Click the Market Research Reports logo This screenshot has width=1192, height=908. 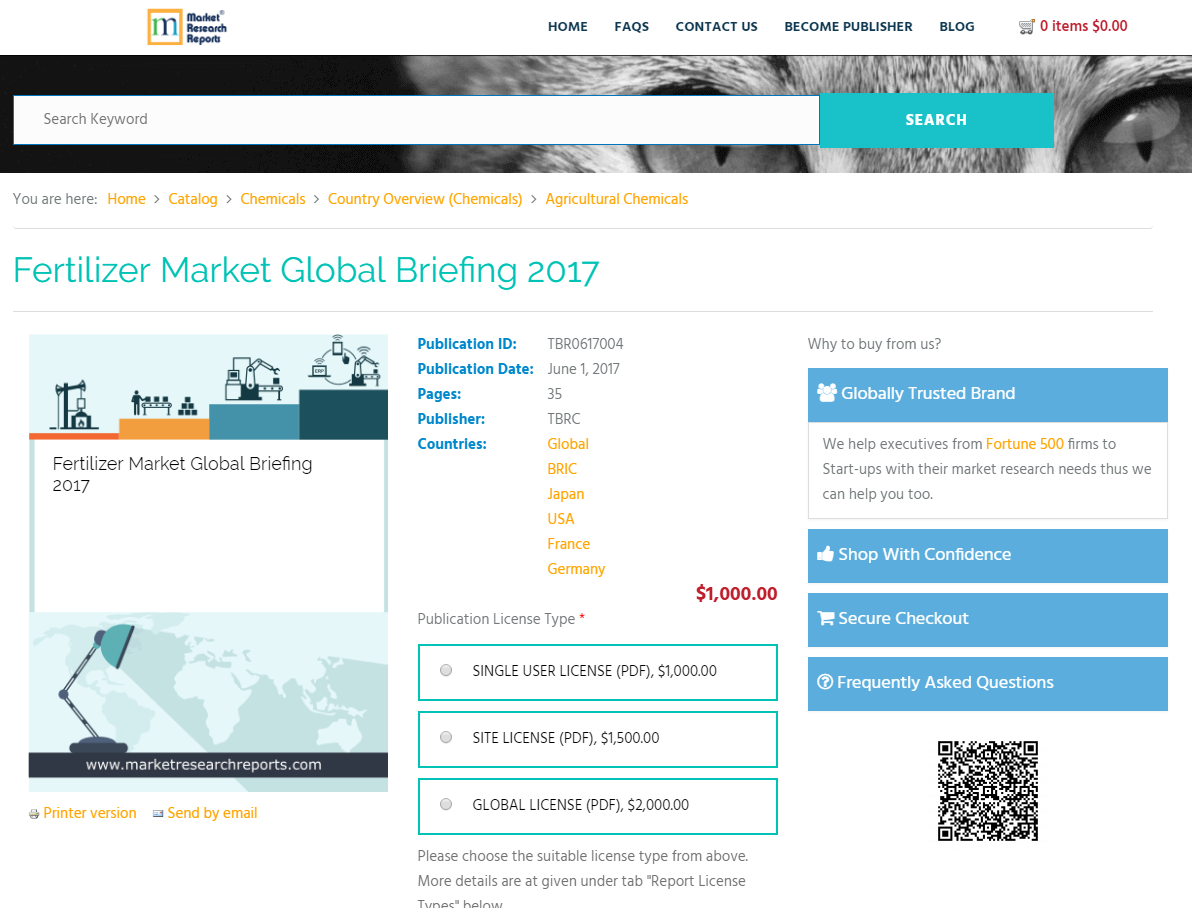tap(186, 27)
